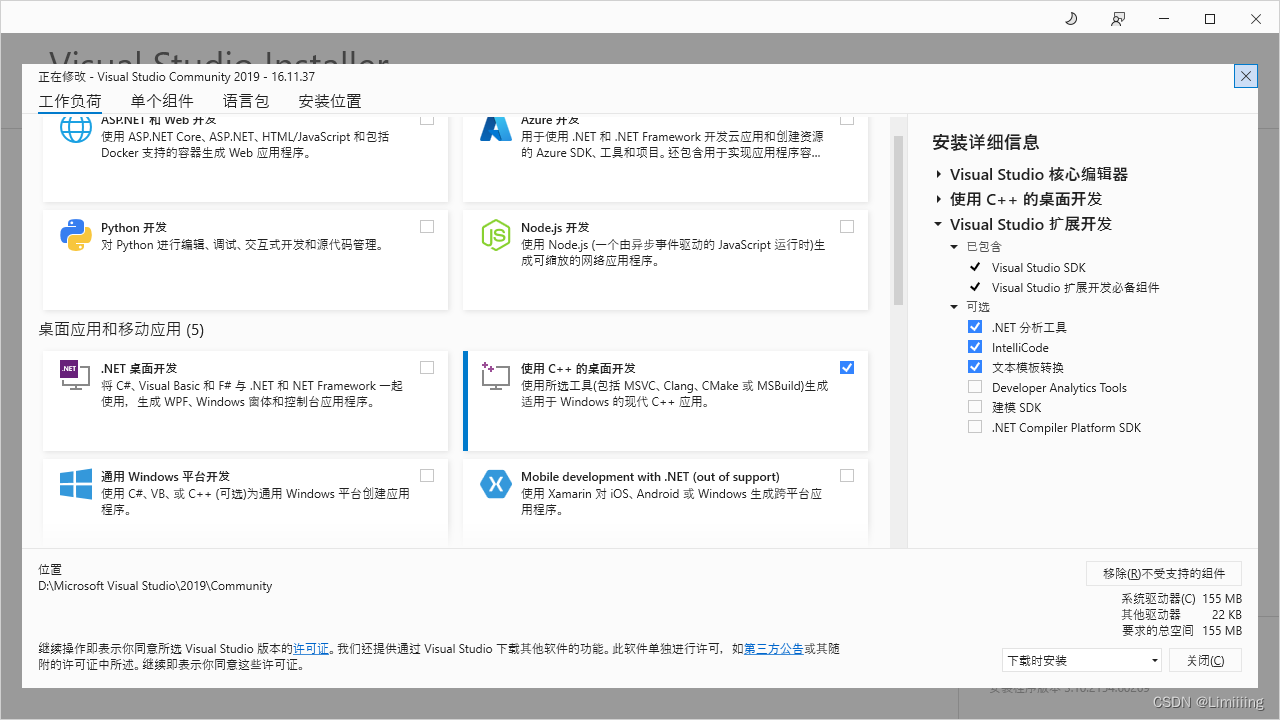Image resolution: width=1280 pixels, height=720 pixels.
Task: Click the 许可证 link
Action: click(x=311, y=648)
